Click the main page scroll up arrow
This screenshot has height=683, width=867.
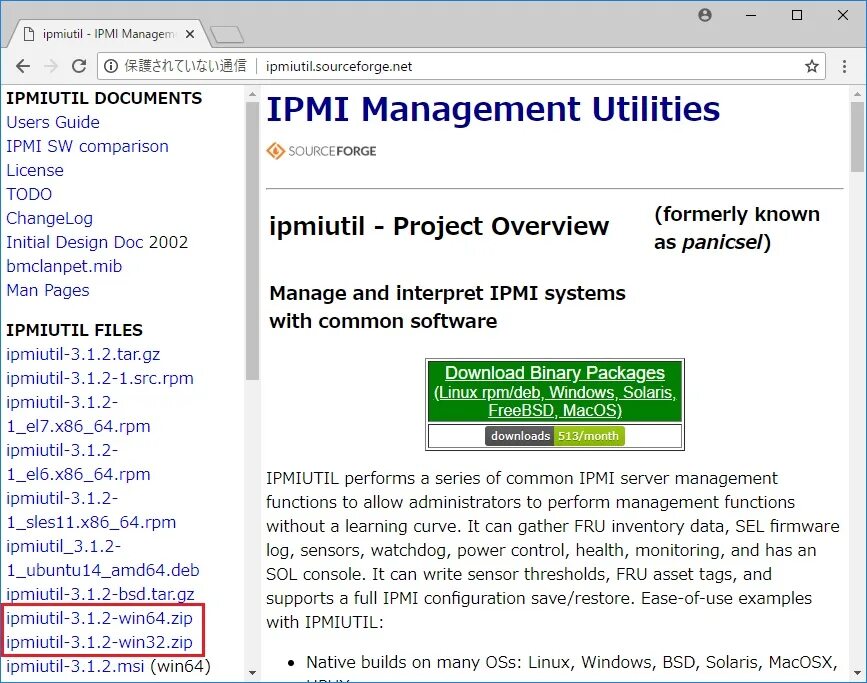(857, 94)
